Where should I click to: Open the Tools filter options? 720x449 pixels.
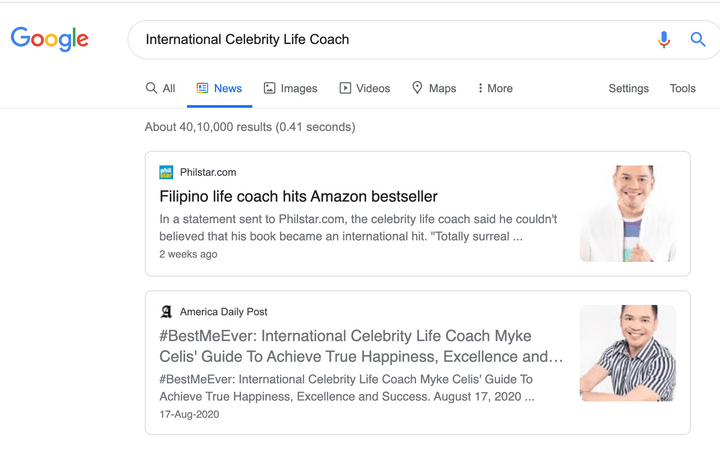point(682,88)
